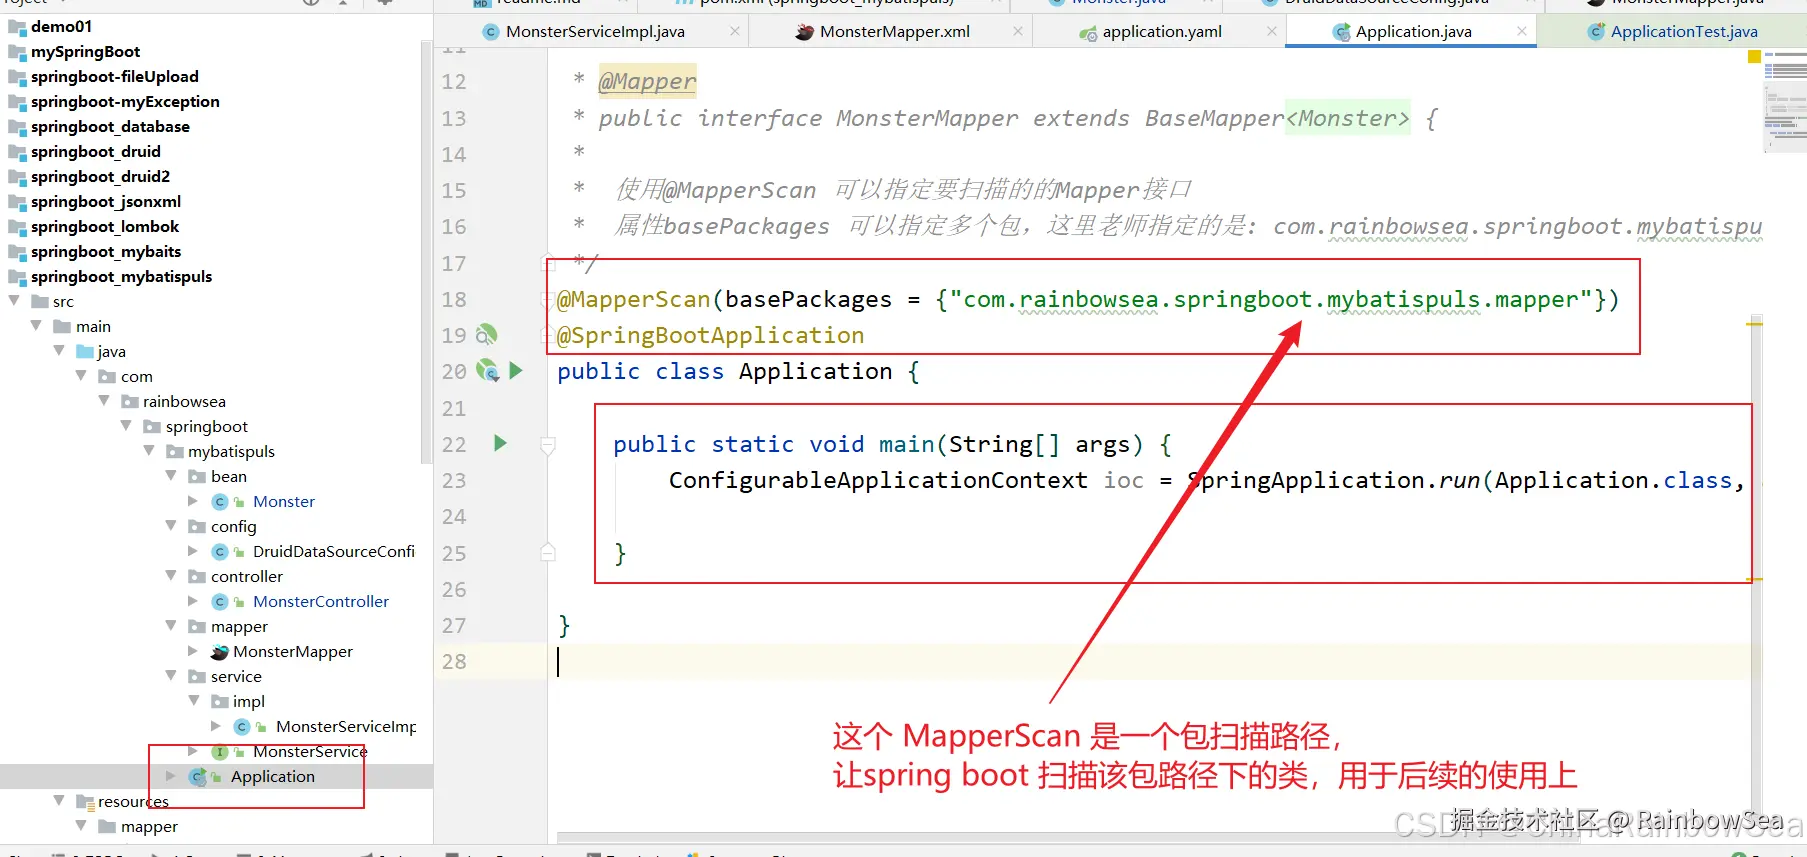
Task: Click the Spring bean gutter icon on line 19
Action: point(486,334)
